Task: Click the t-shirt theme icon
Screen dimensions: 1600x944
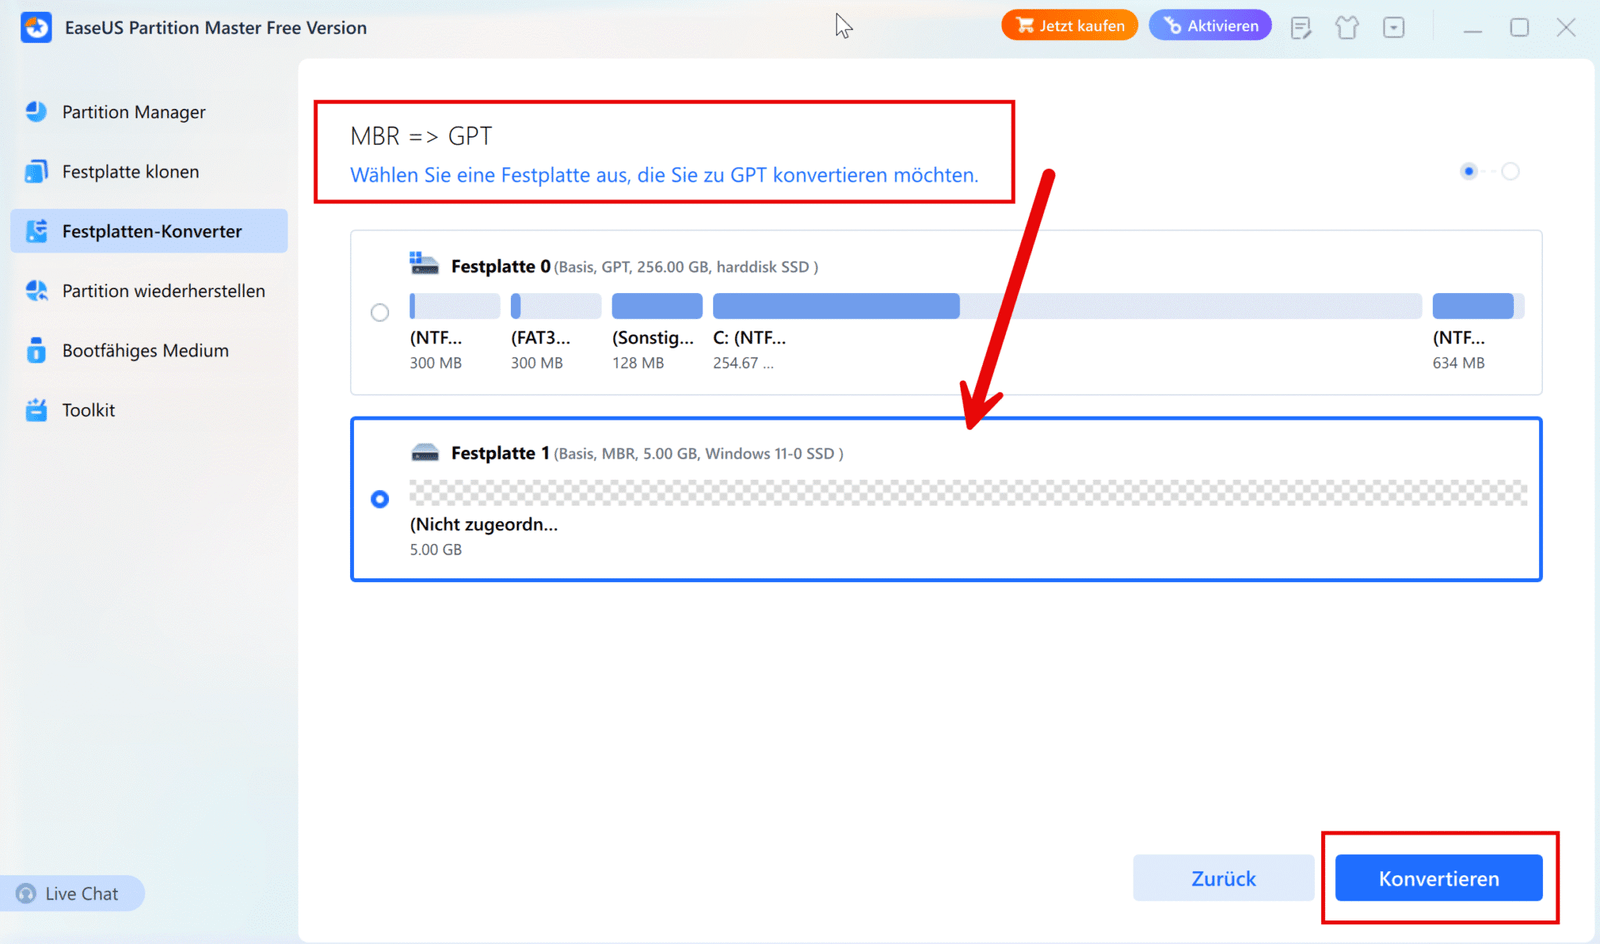Action: point(1347,27)
